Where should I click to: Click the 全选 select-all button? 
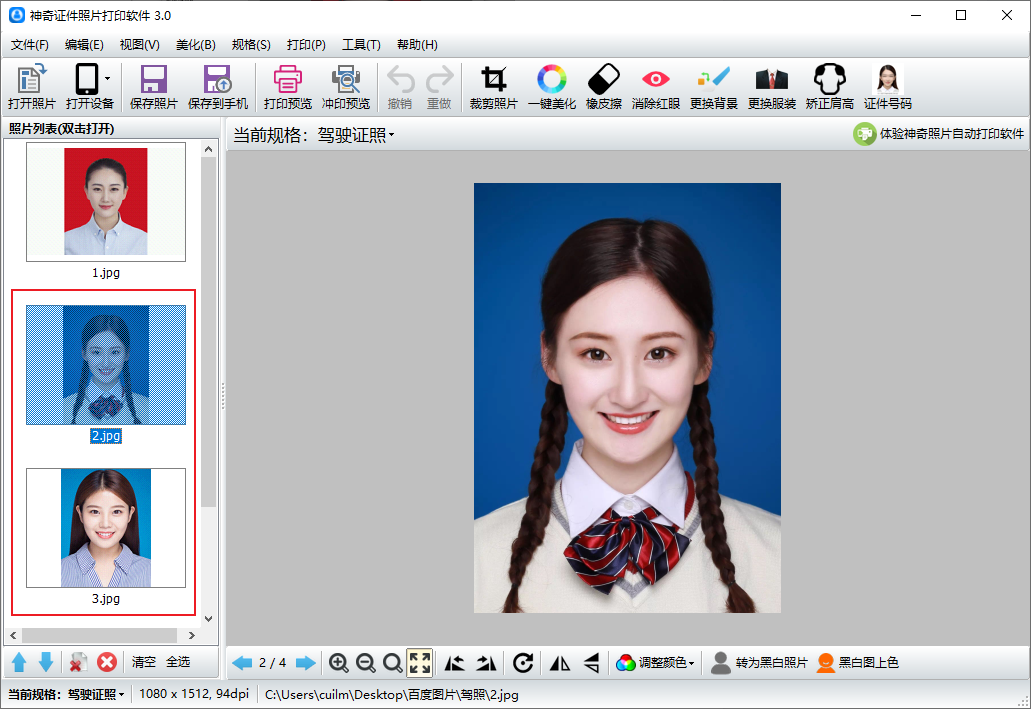178,662
